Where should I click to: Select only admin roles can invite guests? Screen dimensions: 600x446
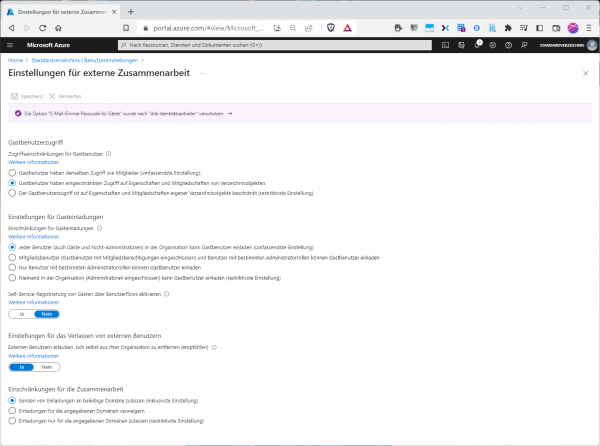click(12, 267)
